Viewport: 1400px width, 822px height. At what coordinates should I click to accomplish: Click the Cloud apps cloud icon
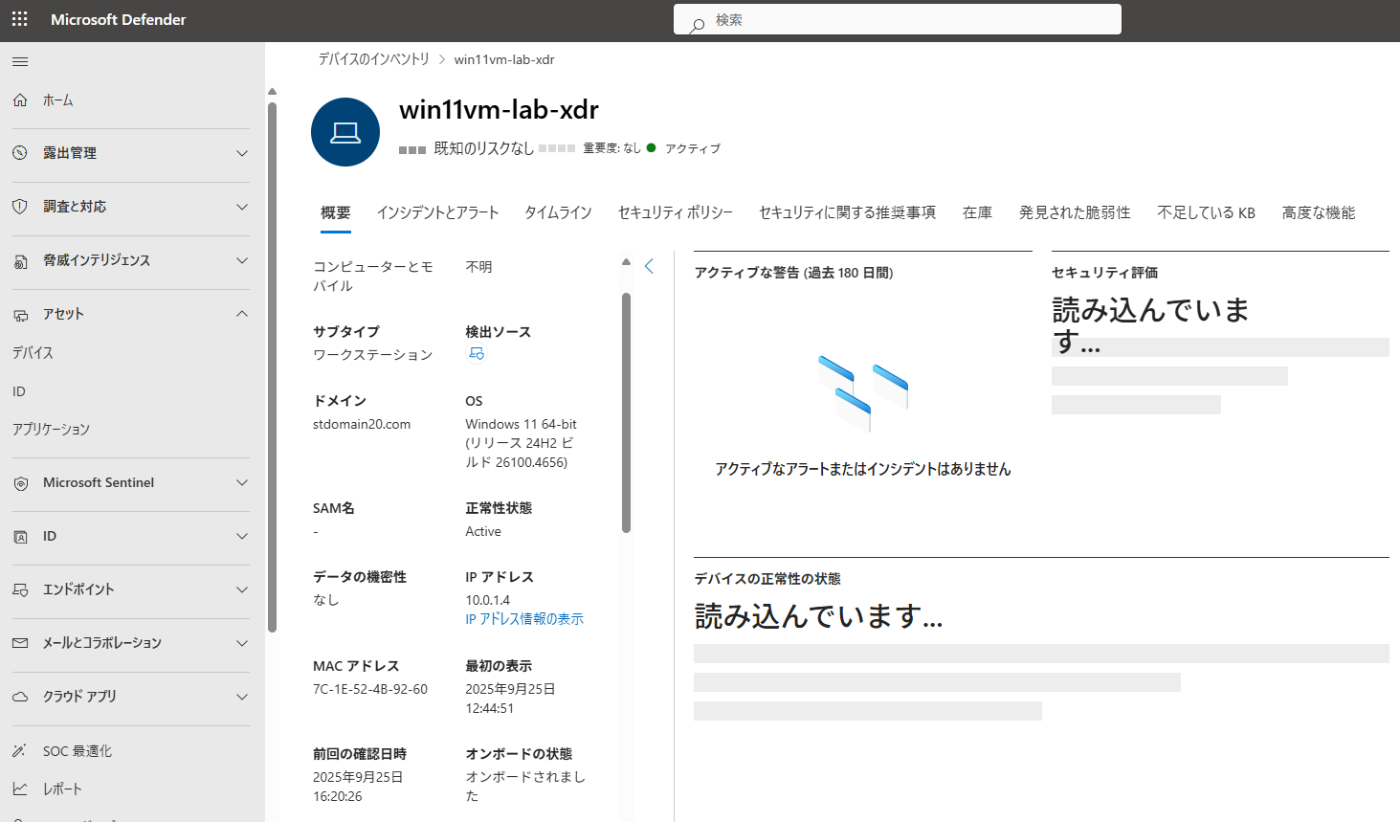[x=20, y=696]
